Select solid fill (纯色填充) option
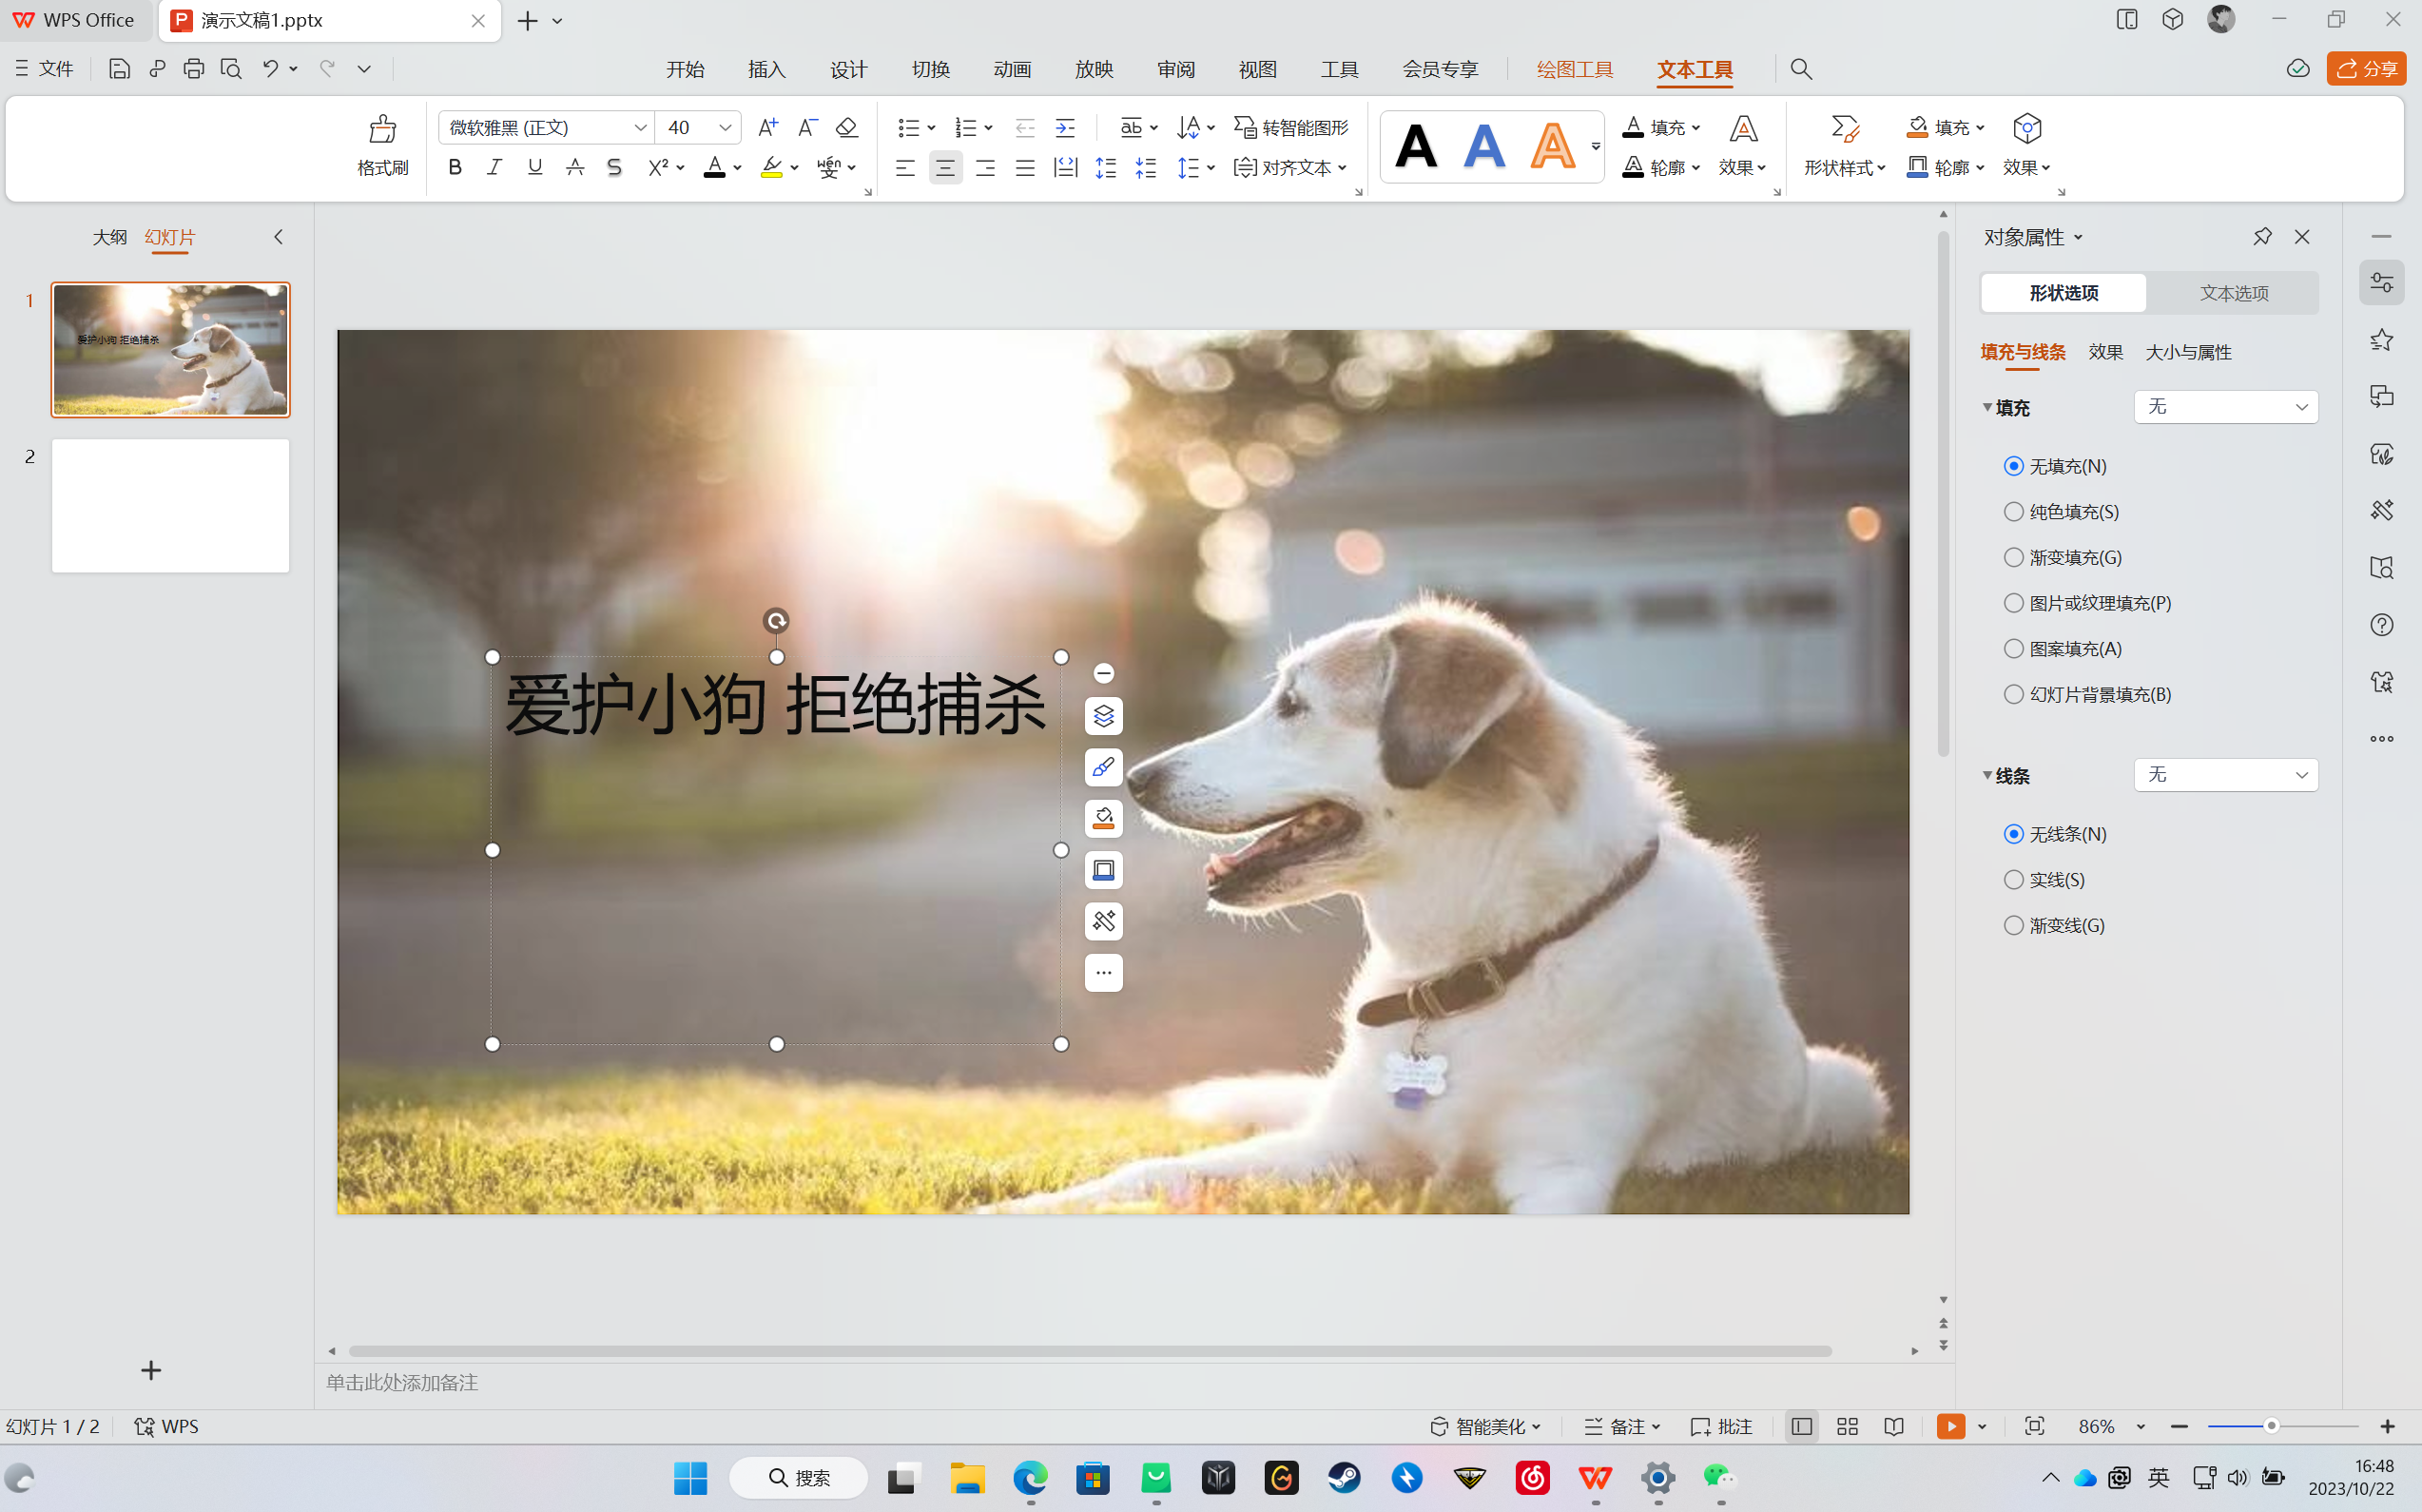Viewport: 2422px width, 1512px height. [2014, 512]
